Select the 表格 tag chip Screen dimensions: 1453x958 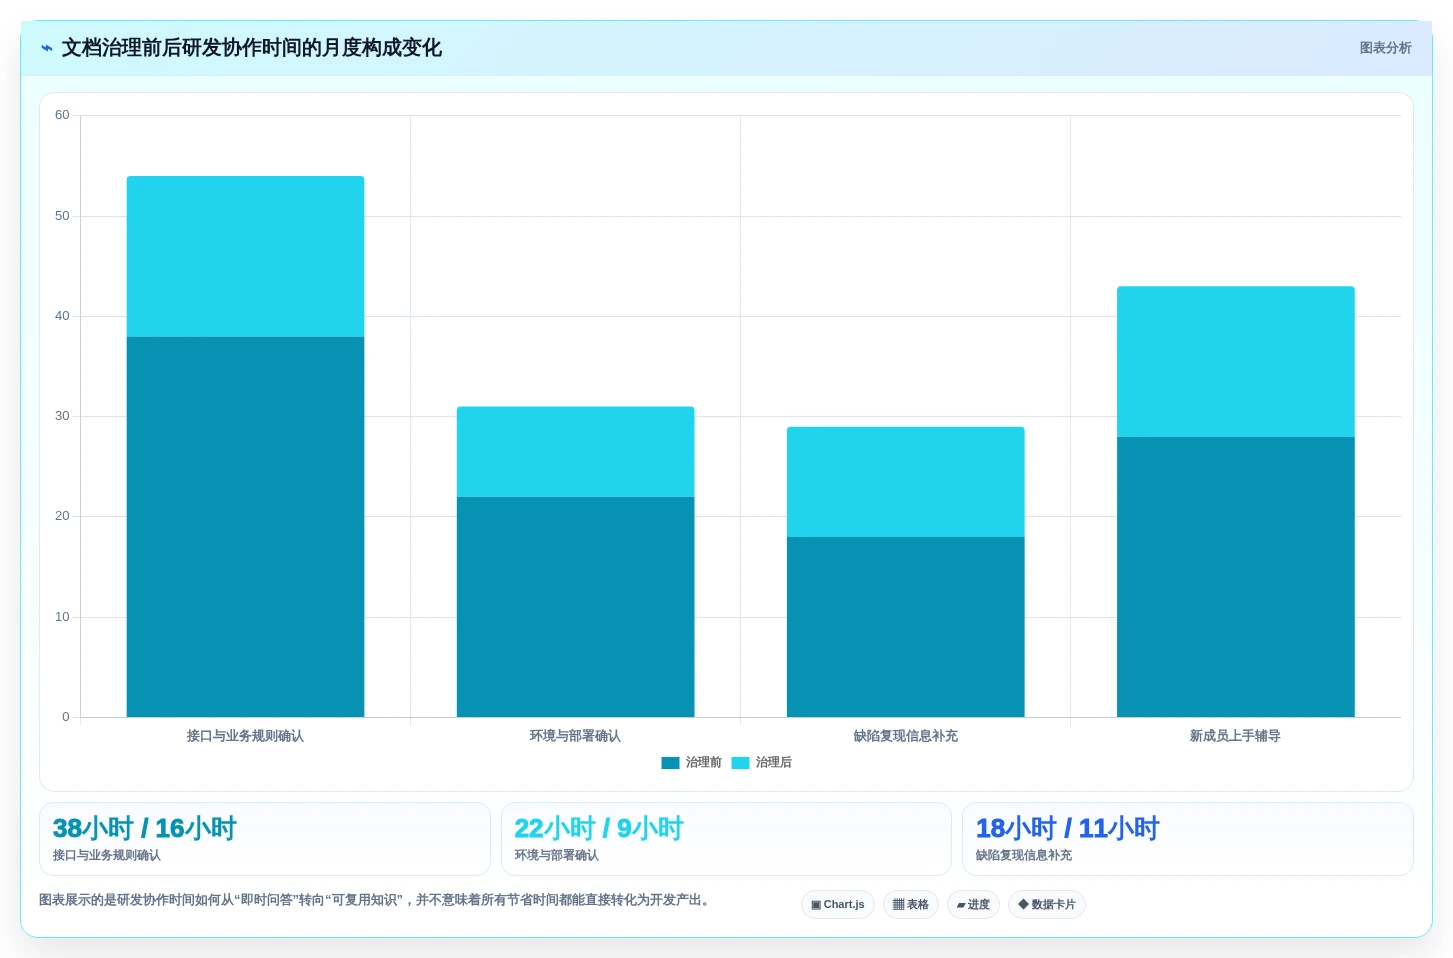(x=911, y=905)
